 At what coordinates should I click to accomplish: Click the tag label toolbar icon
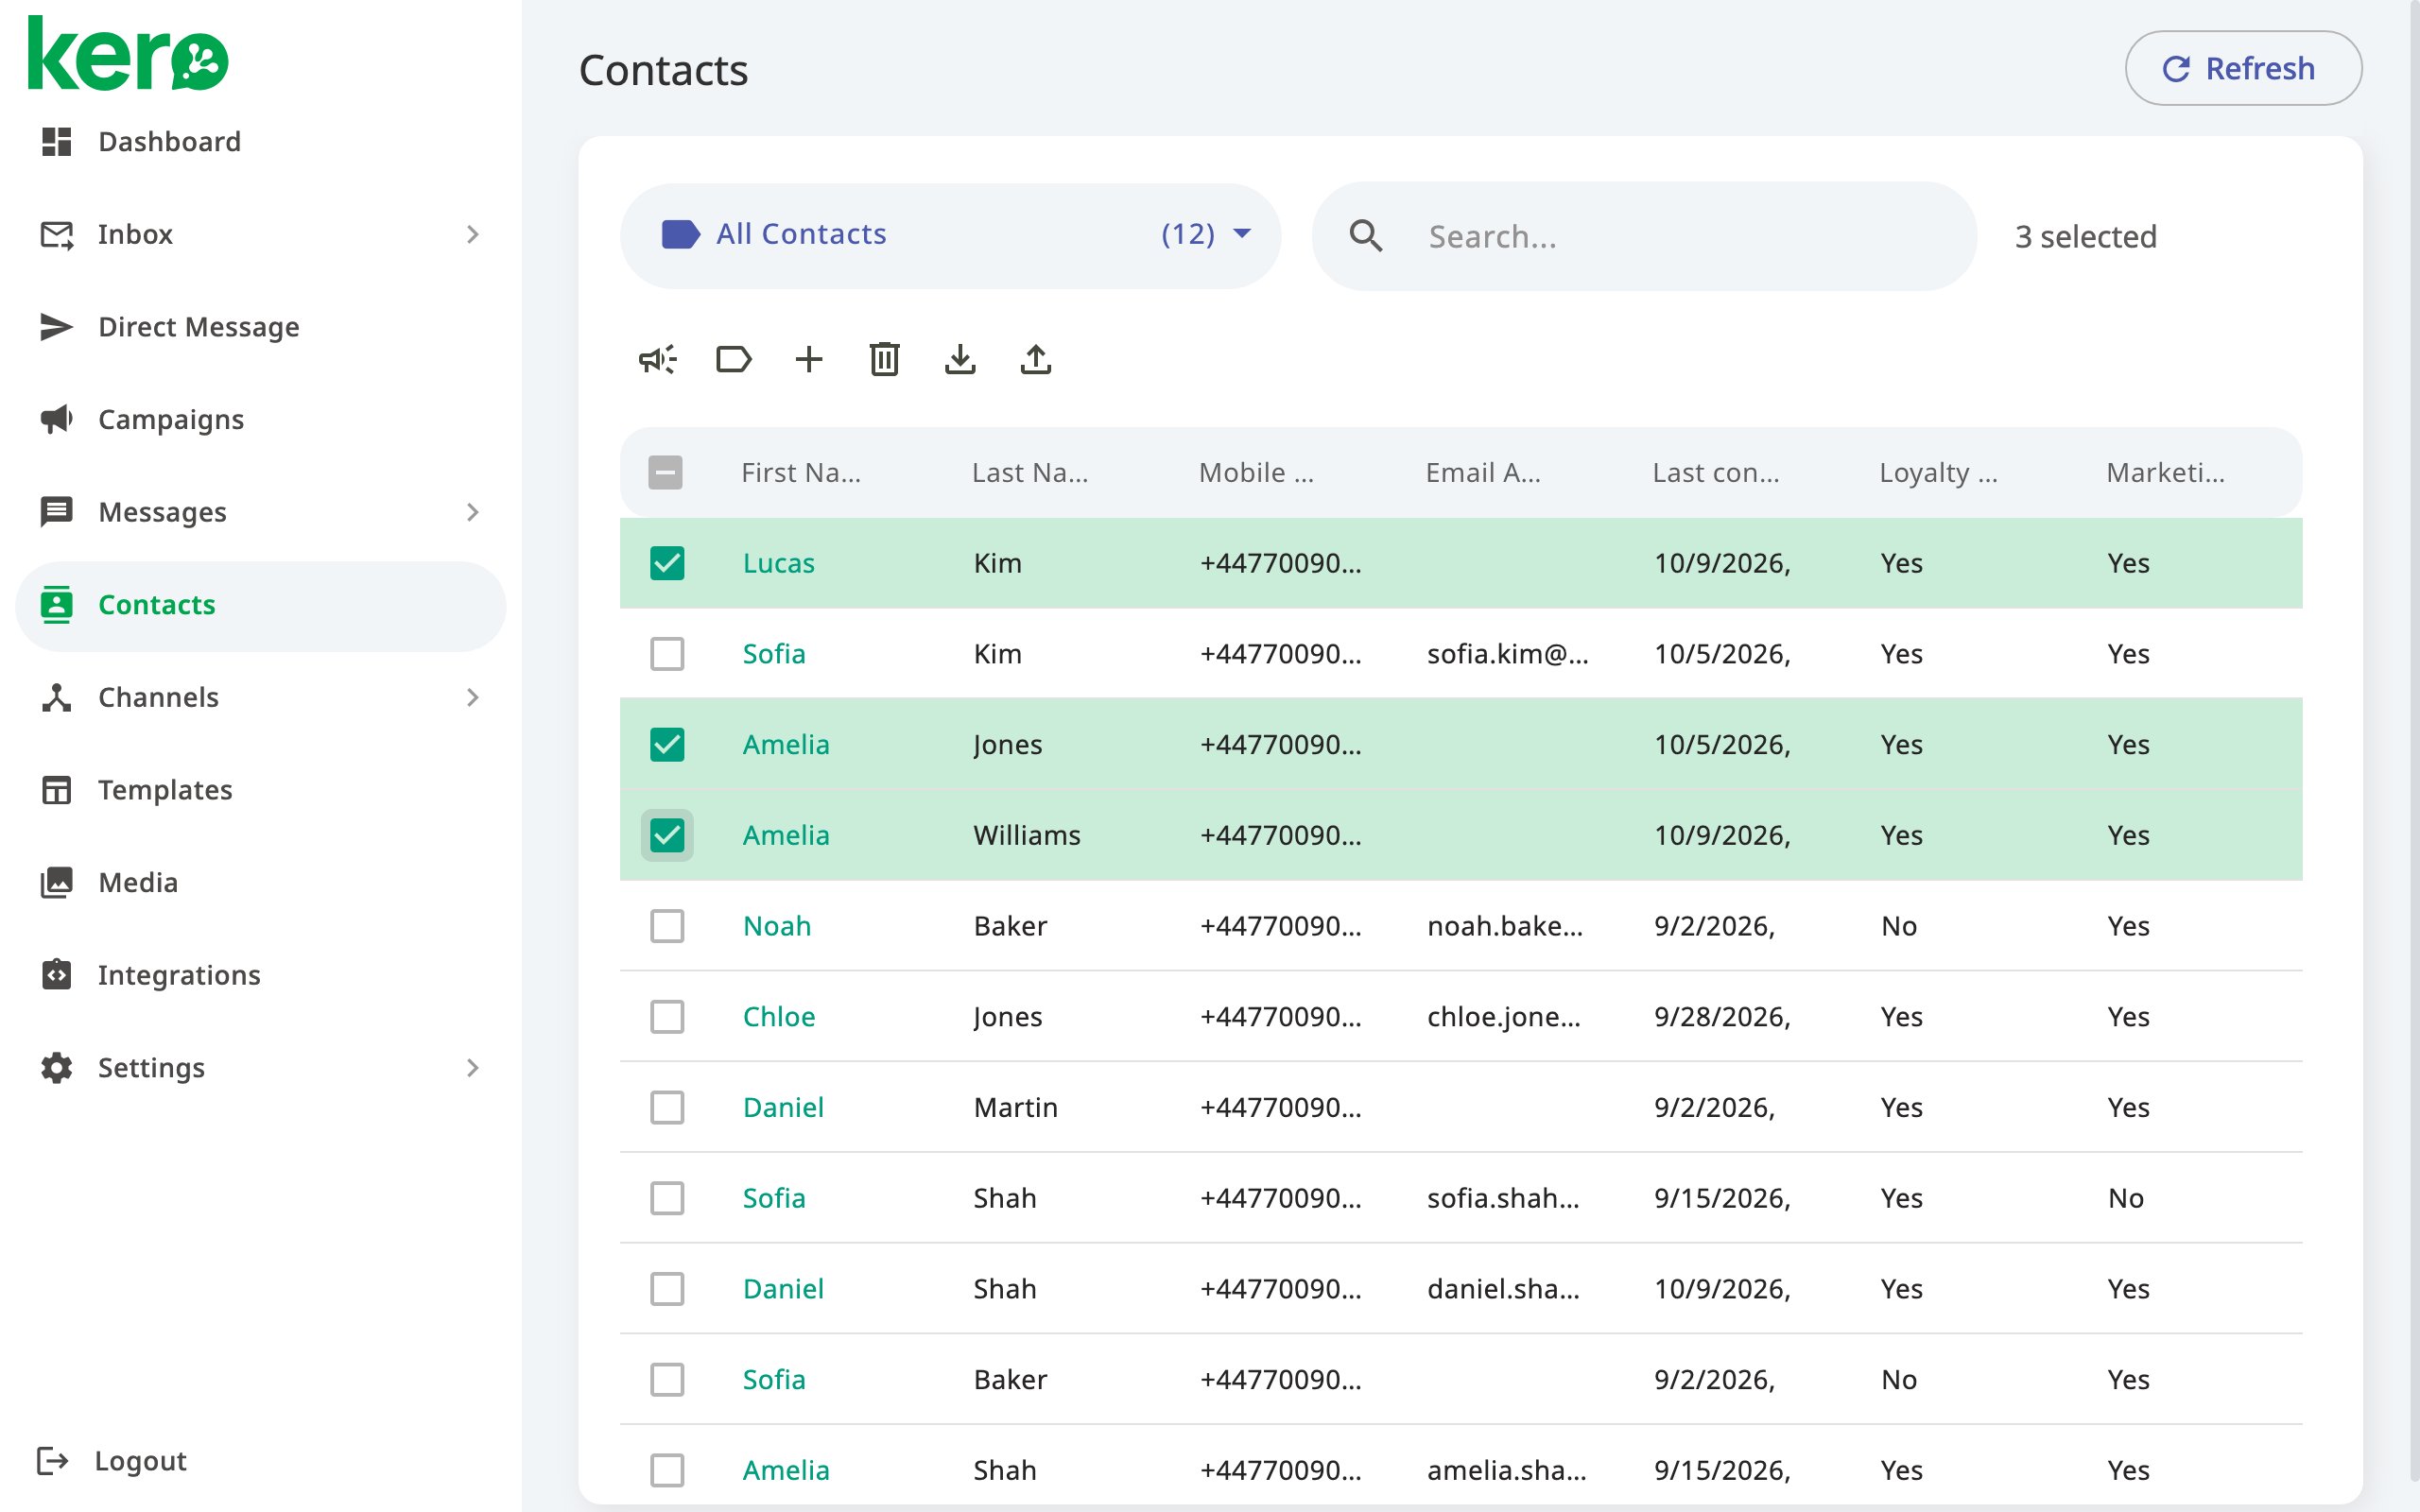click(x=734, y=359)
